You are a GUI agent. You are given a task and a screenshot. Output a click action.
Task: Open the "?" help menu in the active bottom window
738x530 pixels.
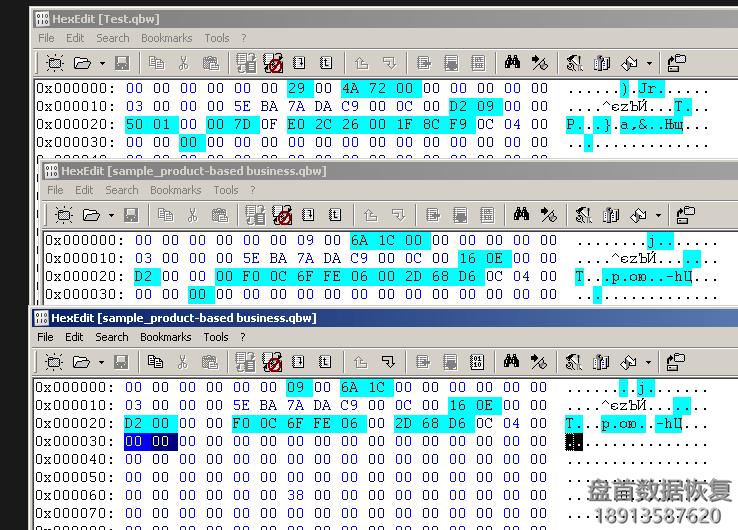coord(243,337)
